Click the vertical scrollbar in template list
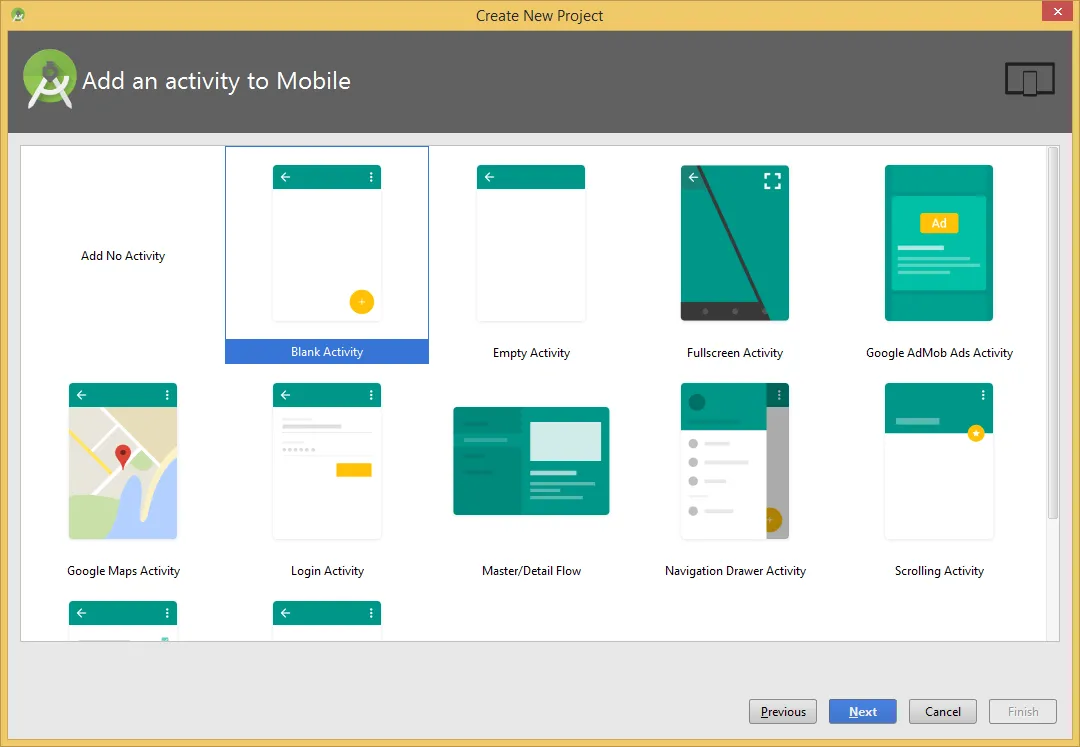This screenshot has width=1080, height=747. tap(1052, 332)
